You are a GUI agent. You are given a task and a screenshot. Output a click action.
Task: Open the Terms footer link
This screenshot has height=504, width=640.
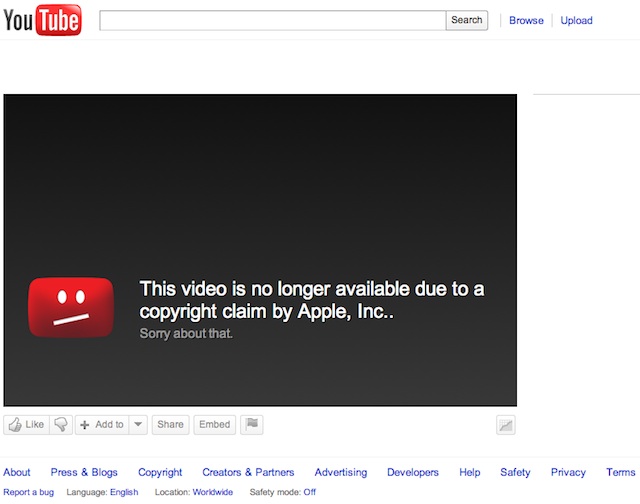[x=621, y=472]
